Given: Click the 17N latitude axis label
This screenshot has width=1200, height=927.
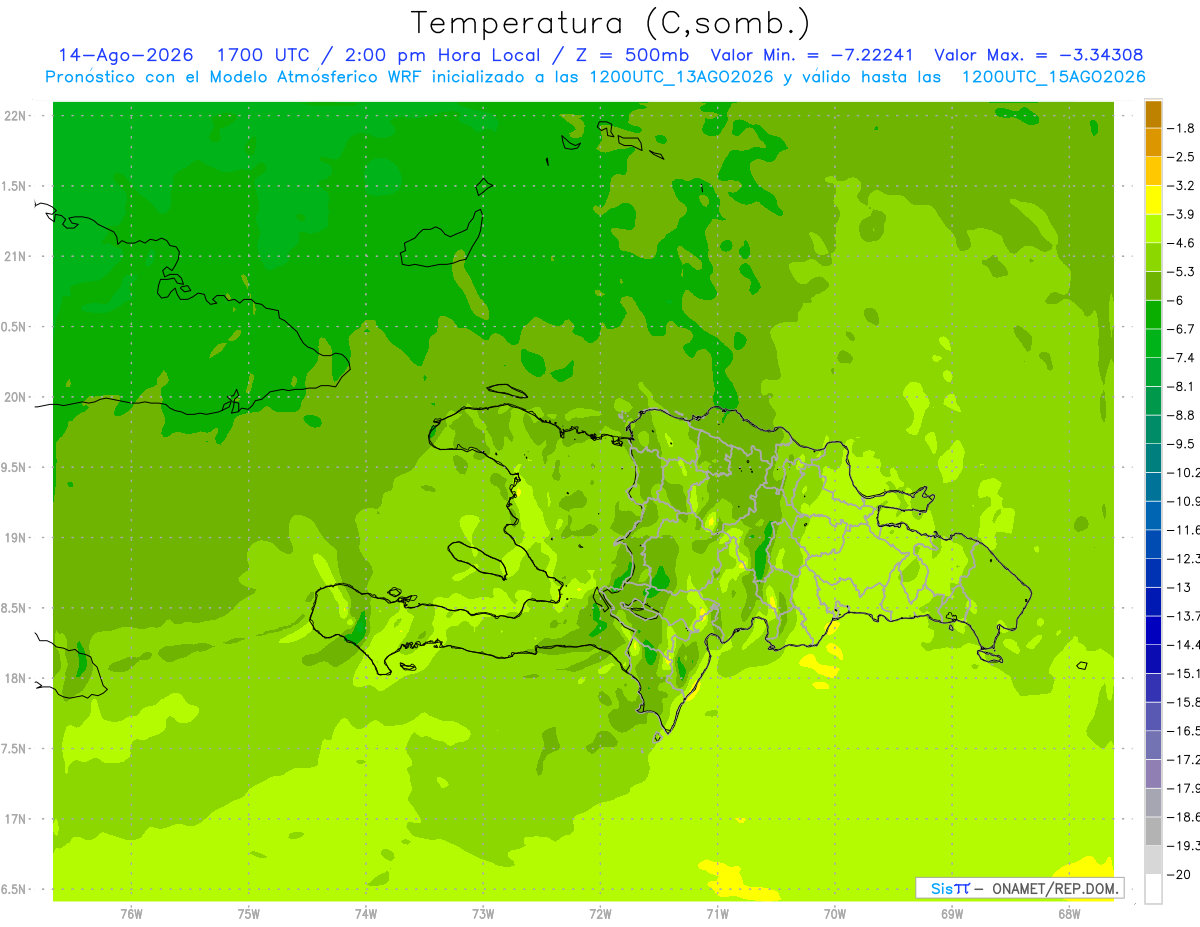Looking at the screenshot, I should (16, 819).
